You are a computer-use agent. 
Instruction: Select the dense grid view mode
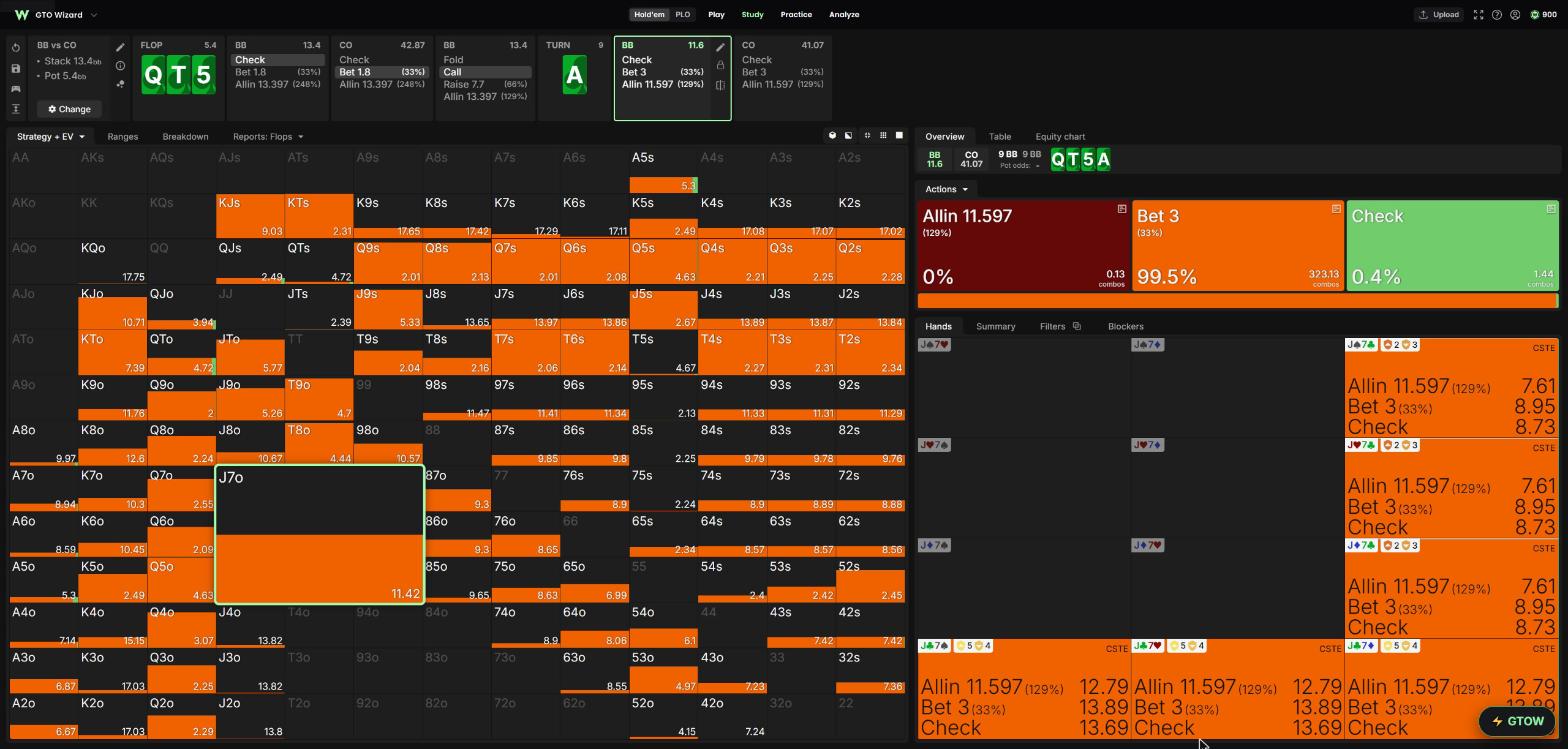pyautogui.click(x=883, y=136)
